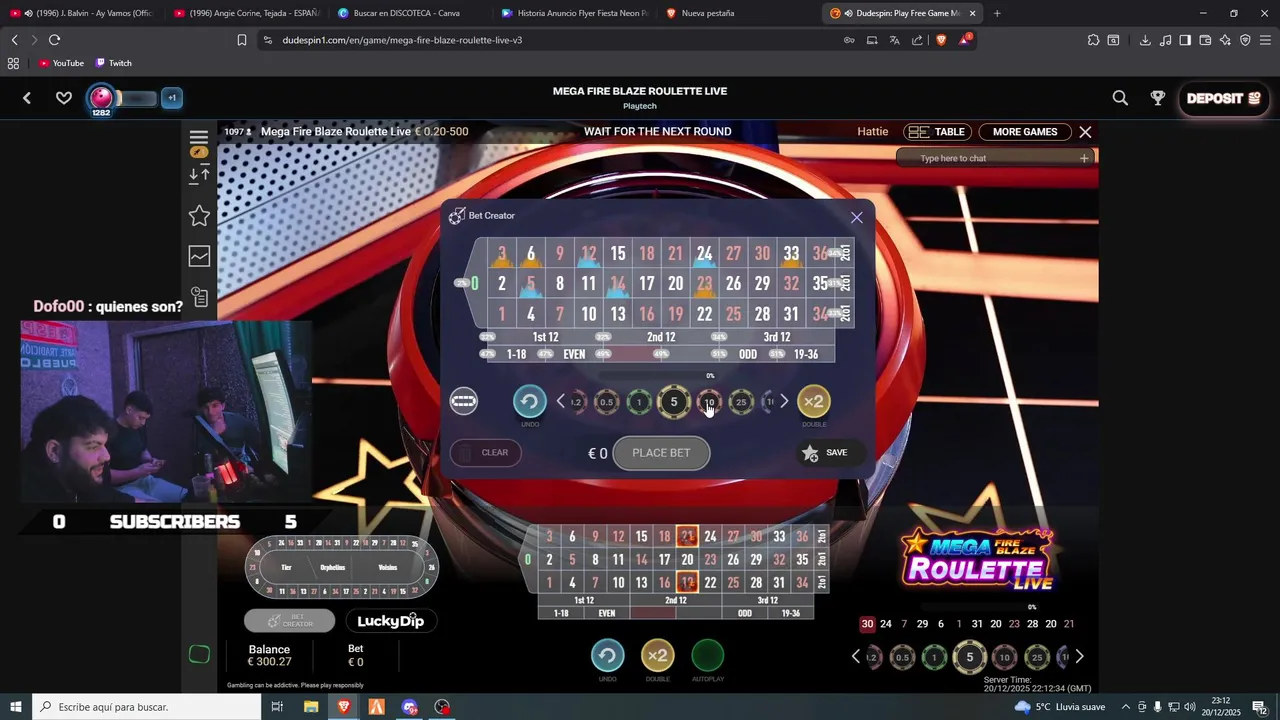This screenshot has height=720, width=1280.
Task: Bet on green 0 in Bet Creator
Action: click(474, 284)
